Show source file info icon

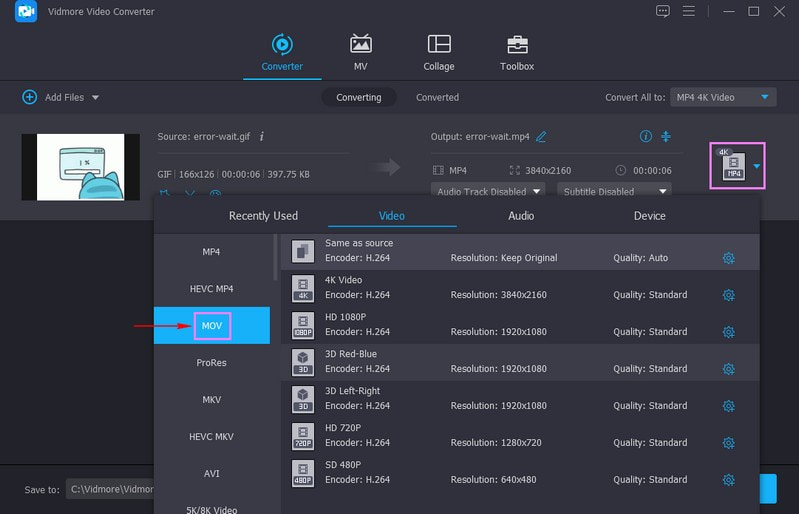point(262,136)
